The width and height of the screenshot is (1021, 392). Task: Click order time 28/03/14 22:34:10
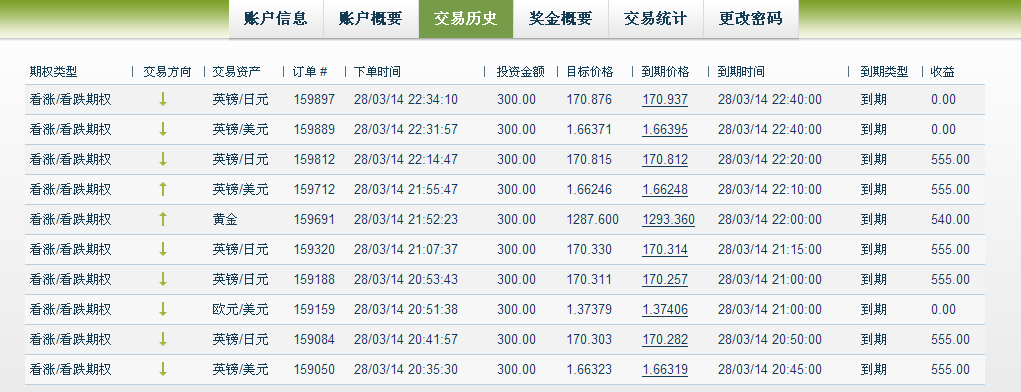point(406,100)
